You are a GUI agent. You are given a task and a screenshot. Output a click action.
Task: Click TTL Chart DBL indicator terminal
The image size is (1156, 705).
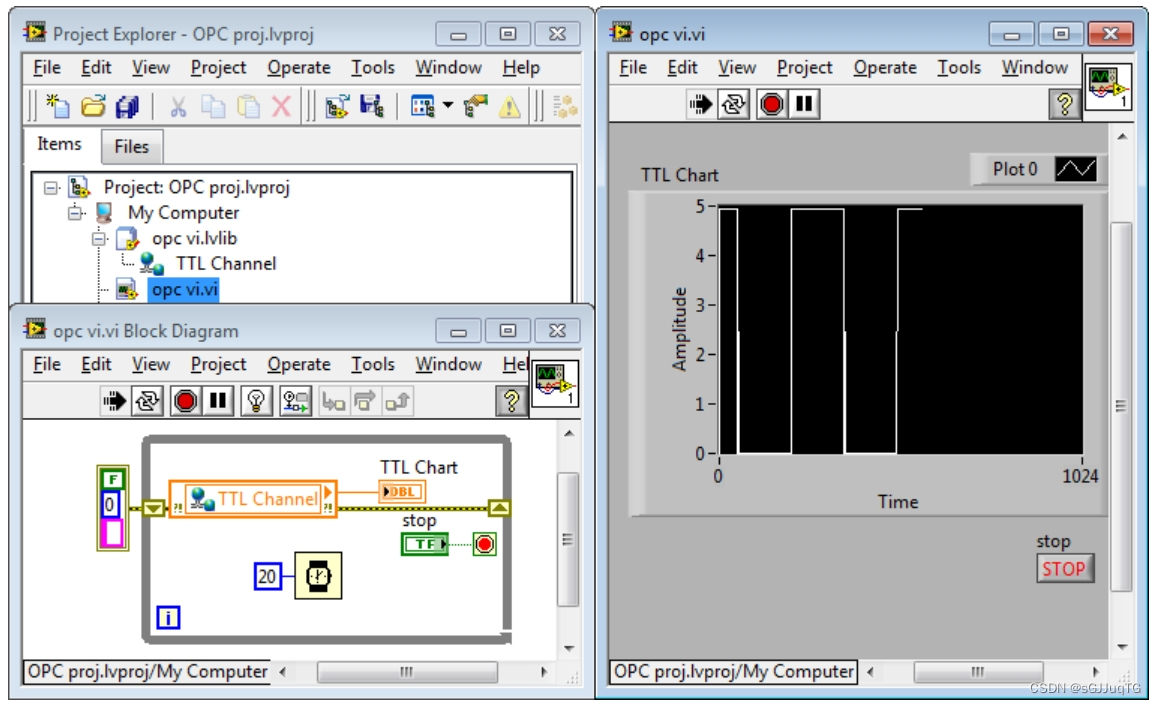(x=402, y=492)
